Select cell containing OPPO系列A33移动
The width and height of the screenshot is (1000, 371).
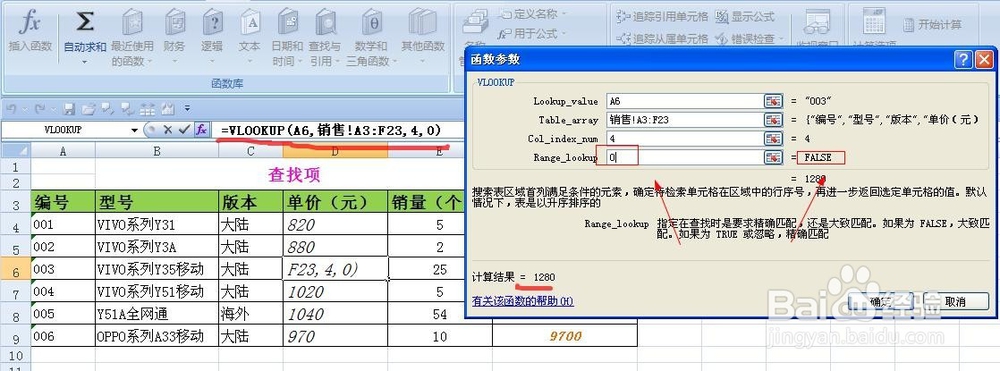157,336
